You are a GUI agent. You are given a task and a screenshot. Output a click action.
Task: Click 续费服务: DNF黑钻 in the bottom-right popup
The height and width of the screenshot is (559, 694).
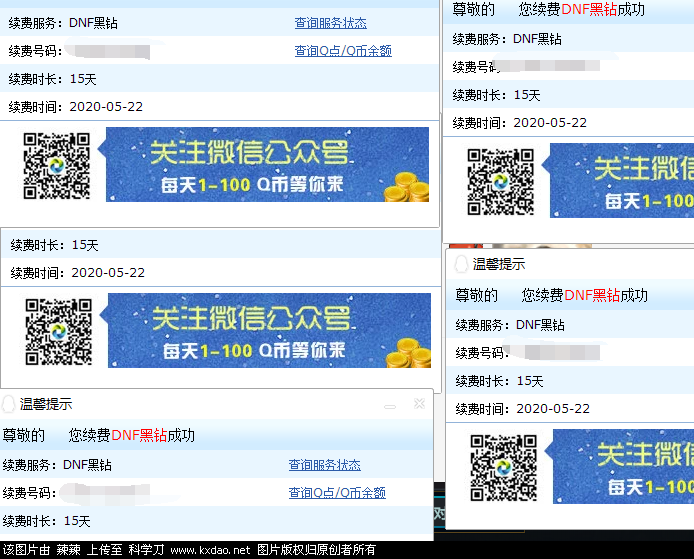click(510, 325)
